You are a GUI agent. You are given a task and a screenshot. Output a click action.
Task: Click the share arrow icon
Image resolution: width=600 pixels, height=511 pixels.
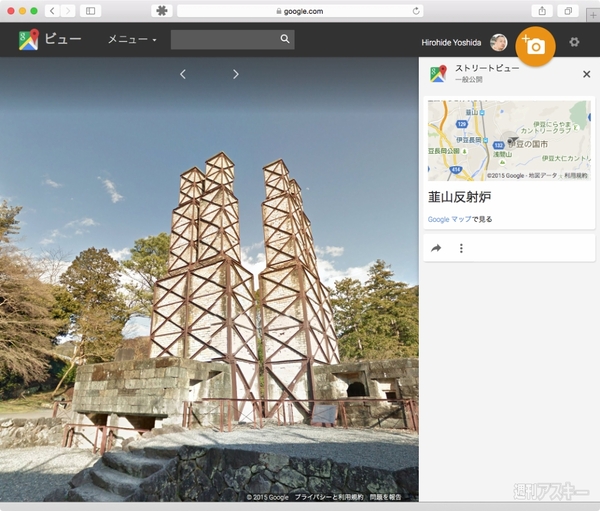[x=436, y=248]
